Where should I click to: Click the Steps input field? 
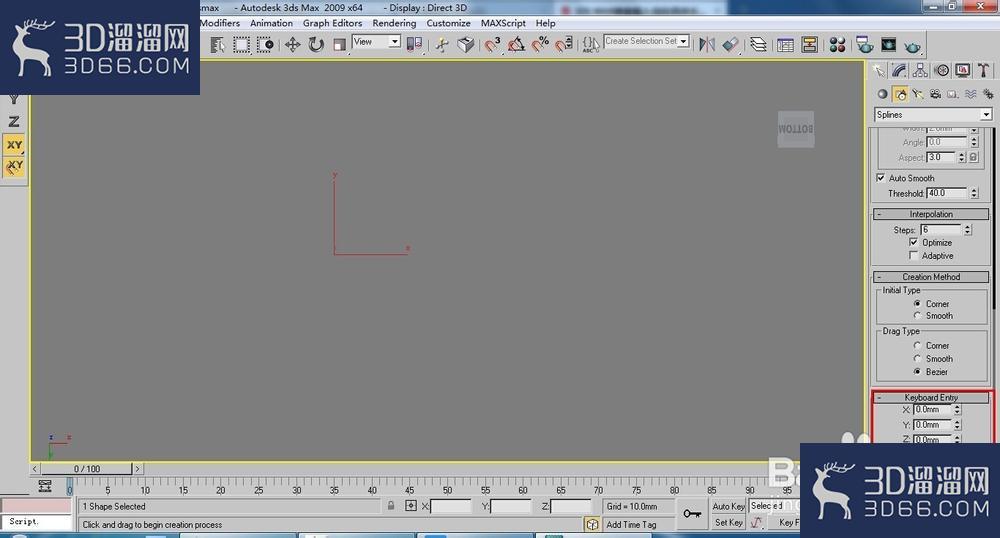pos(941,229)
